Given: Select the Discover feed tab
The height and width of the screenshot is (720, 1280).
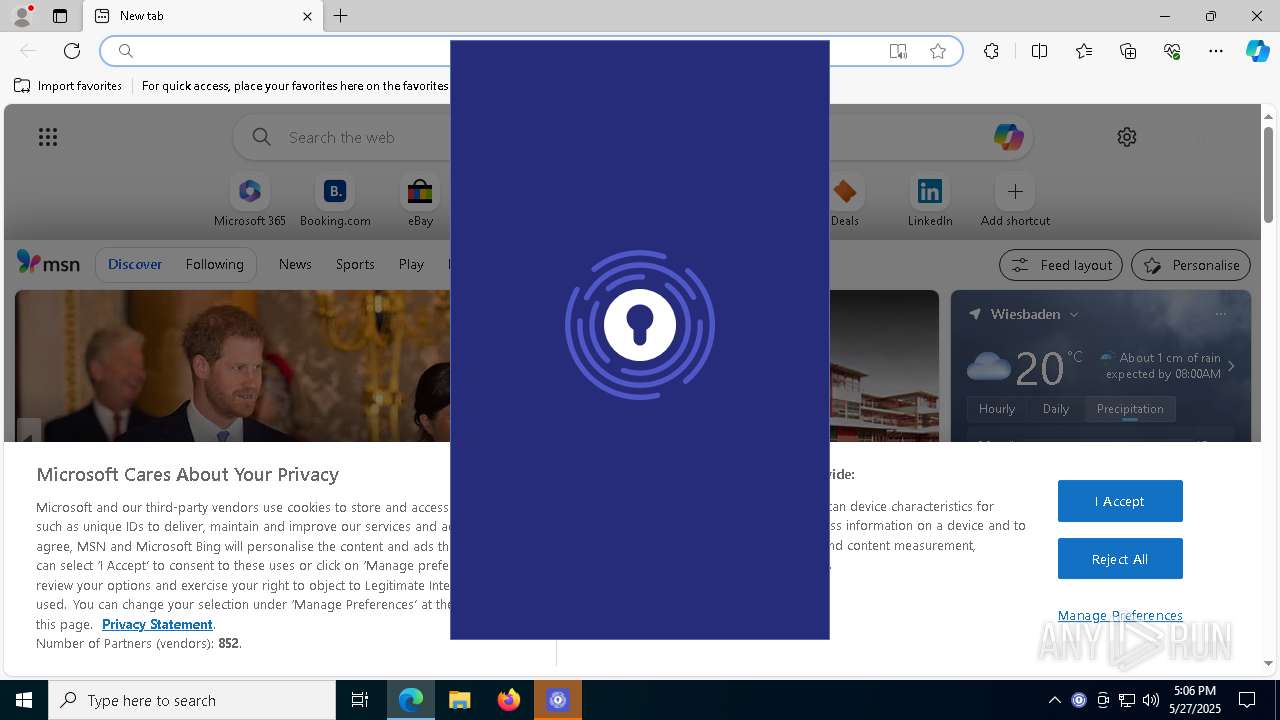Looking at the screenshot, I should pyautogui.click(x=135, y=264).
